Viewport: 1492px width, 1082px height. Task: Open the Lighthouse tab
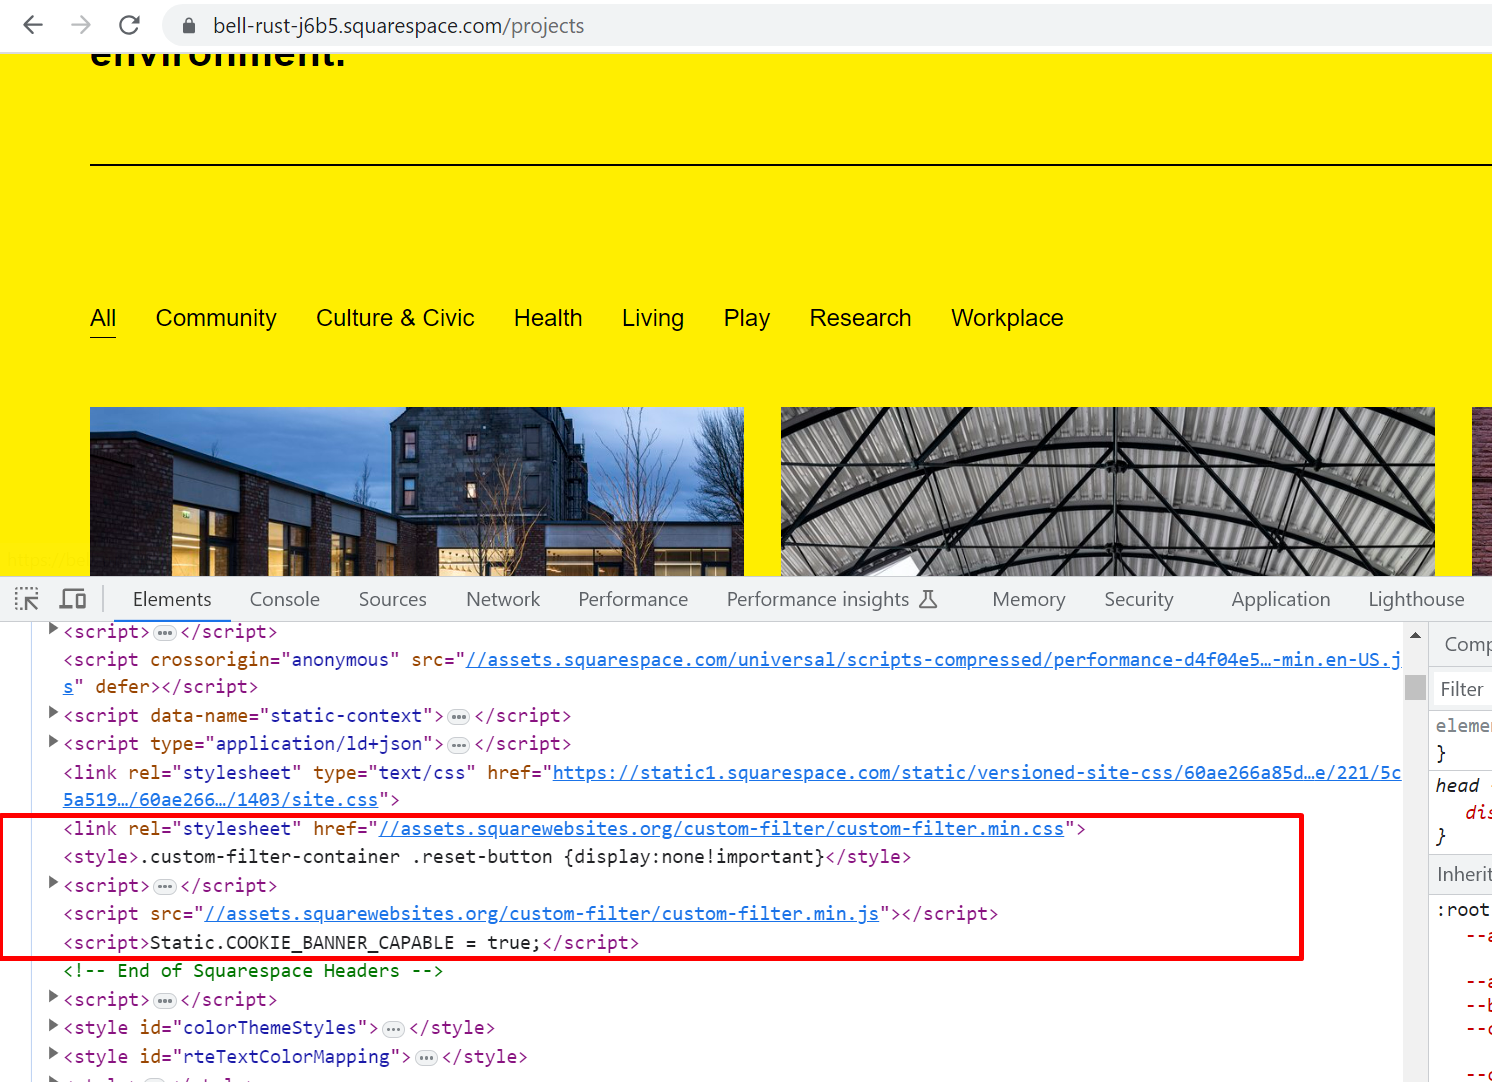point(1416,599)
